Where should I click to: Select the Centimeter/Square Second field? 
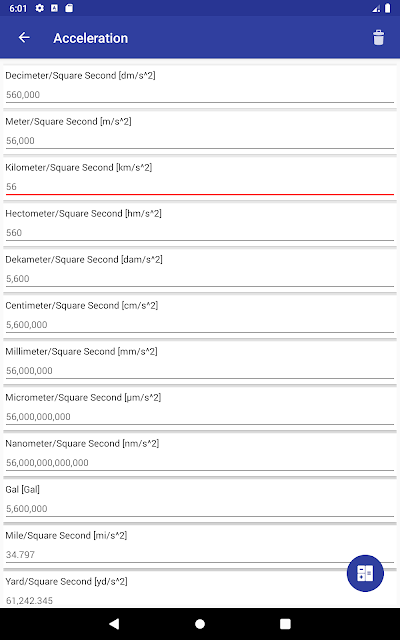200,325
